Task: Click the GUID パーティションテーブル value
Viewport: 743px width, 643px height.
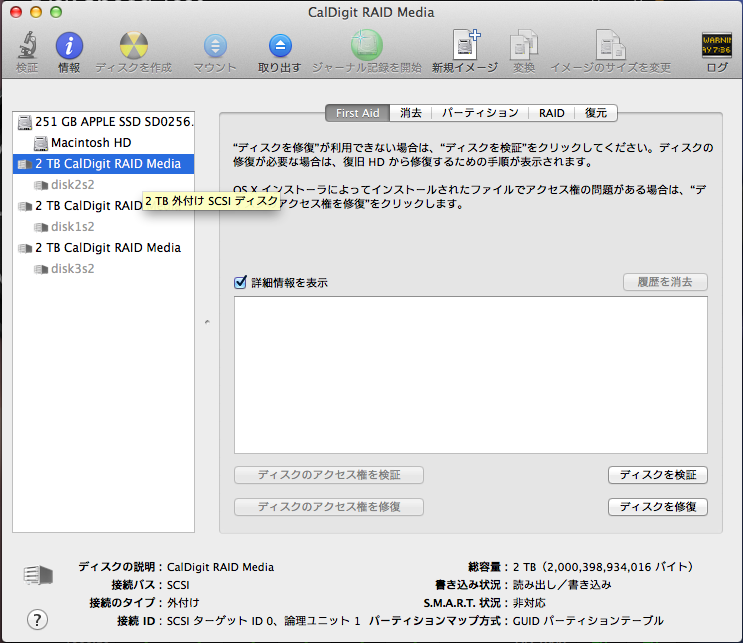Action: click(588, 621)
